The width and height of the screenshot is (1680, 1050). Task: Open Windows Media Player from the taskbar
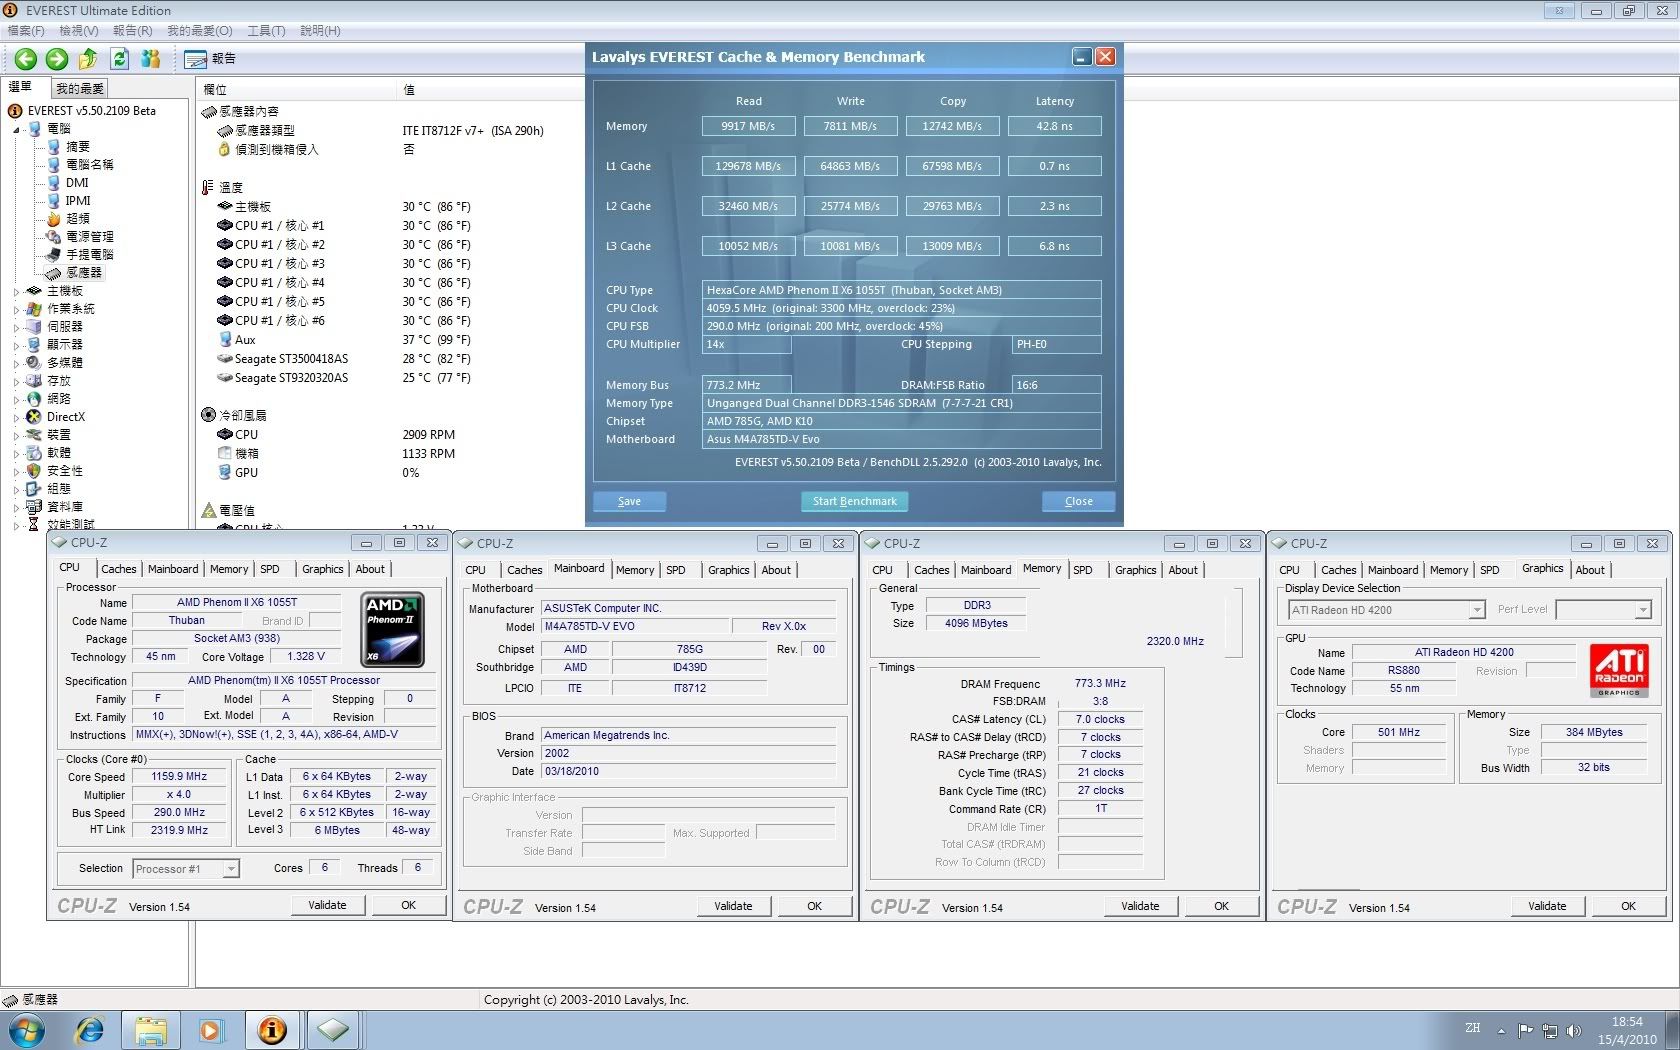(x=210, y=1029)
